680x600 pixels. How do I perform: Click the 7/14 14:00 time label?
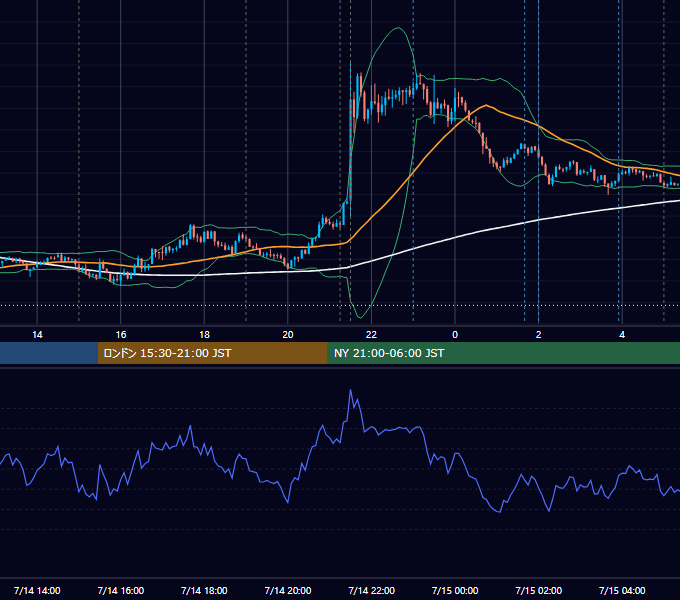[x=37, y=590]
